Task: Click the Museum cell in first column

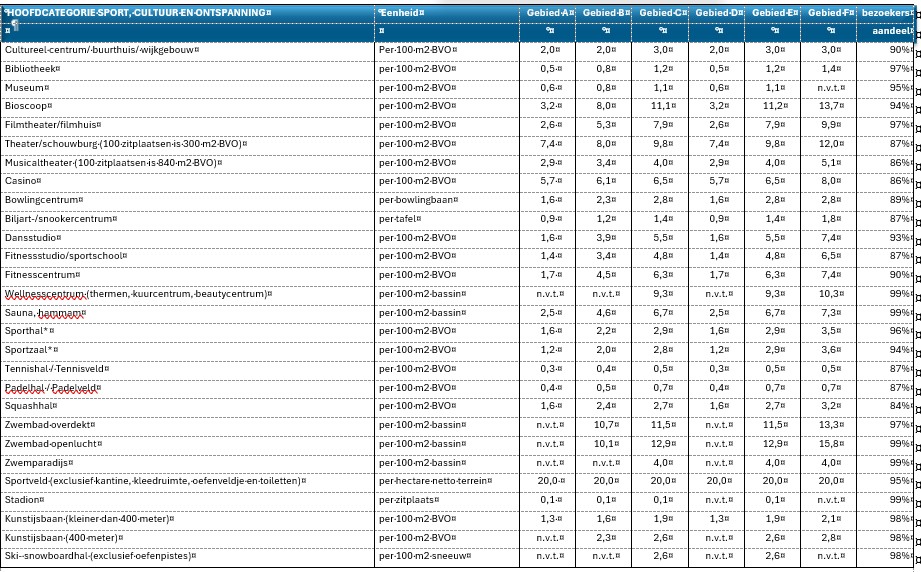Action: pos(28,87)
